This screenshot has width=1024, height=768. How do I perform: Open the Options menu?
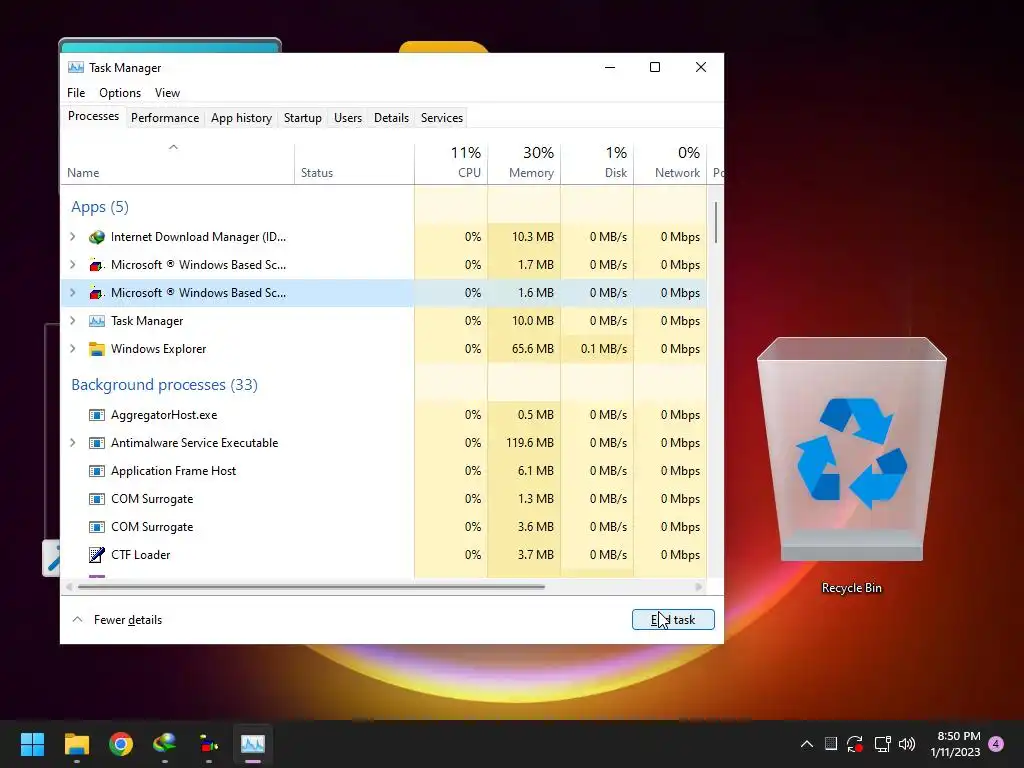[120, 93]
